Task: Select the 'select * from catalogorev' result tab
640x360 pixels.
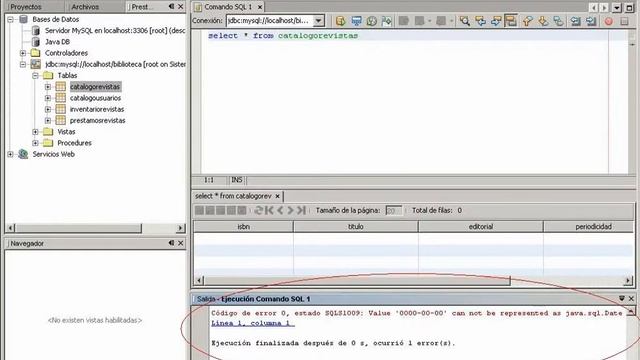Action: tap(233, 196)
